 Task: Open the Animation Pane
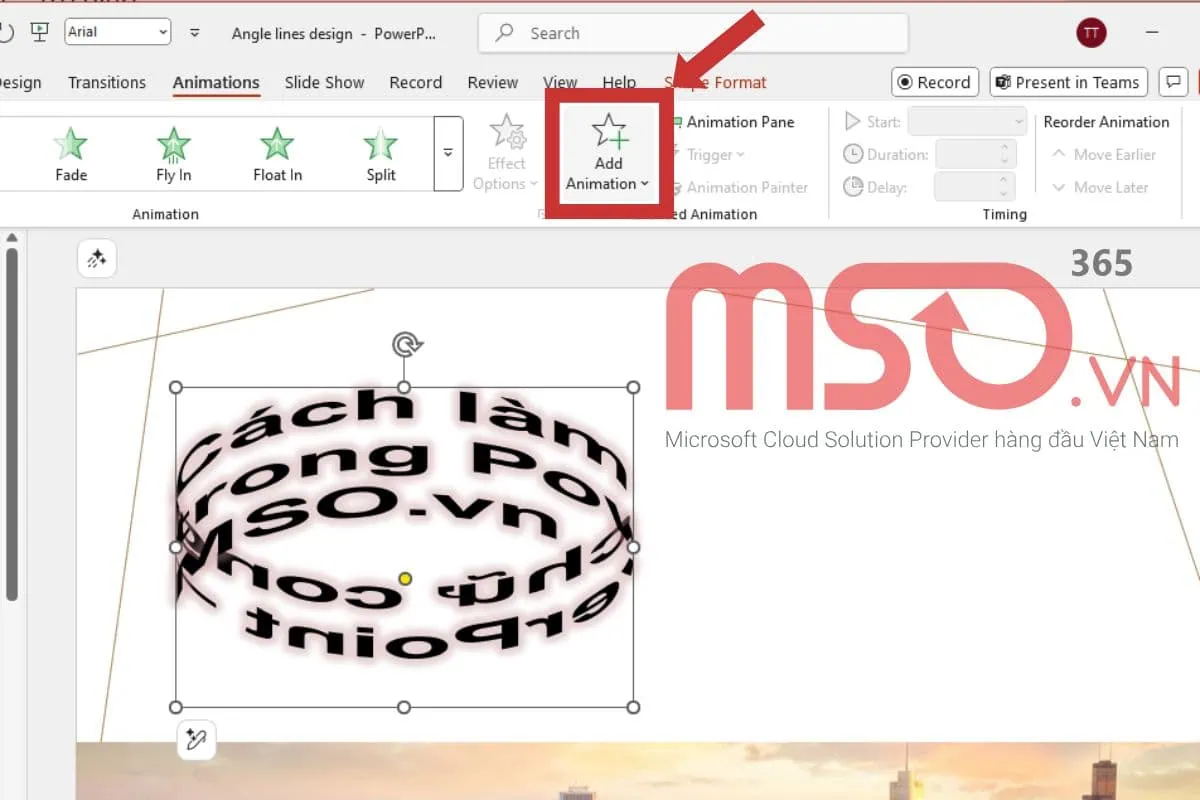coord(739,122)
